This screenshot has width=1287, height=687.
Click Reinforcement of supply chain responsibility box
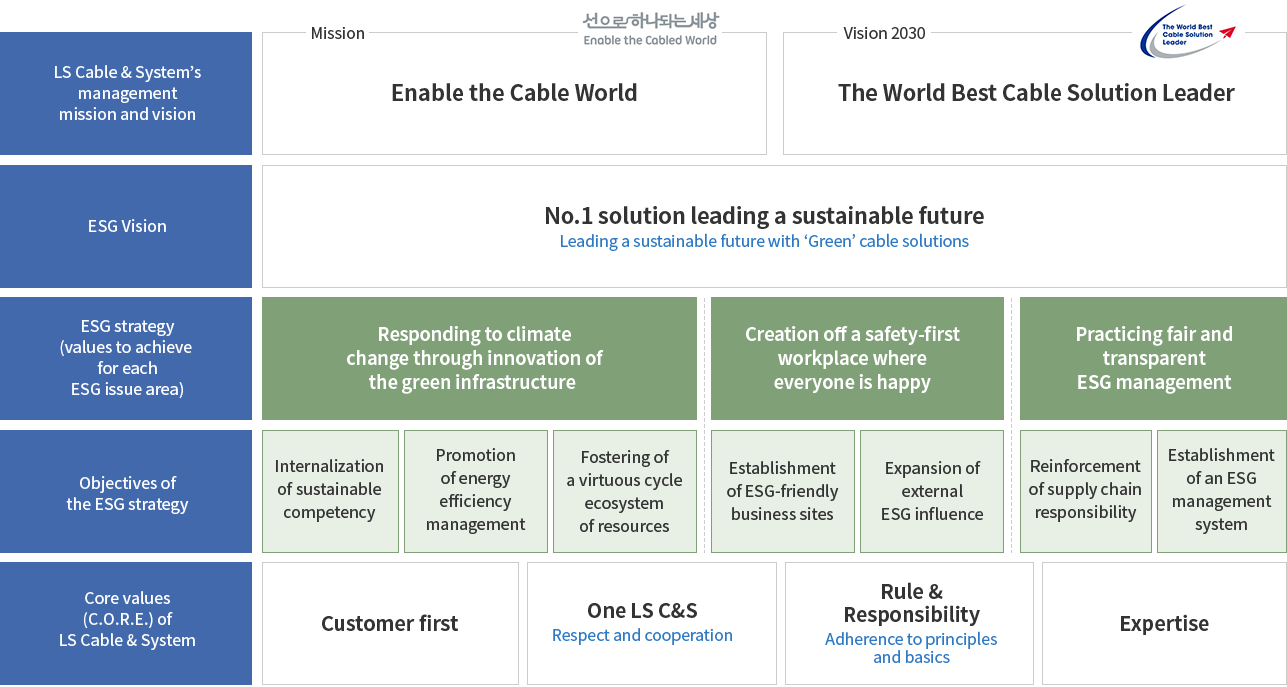(1085, 490)
